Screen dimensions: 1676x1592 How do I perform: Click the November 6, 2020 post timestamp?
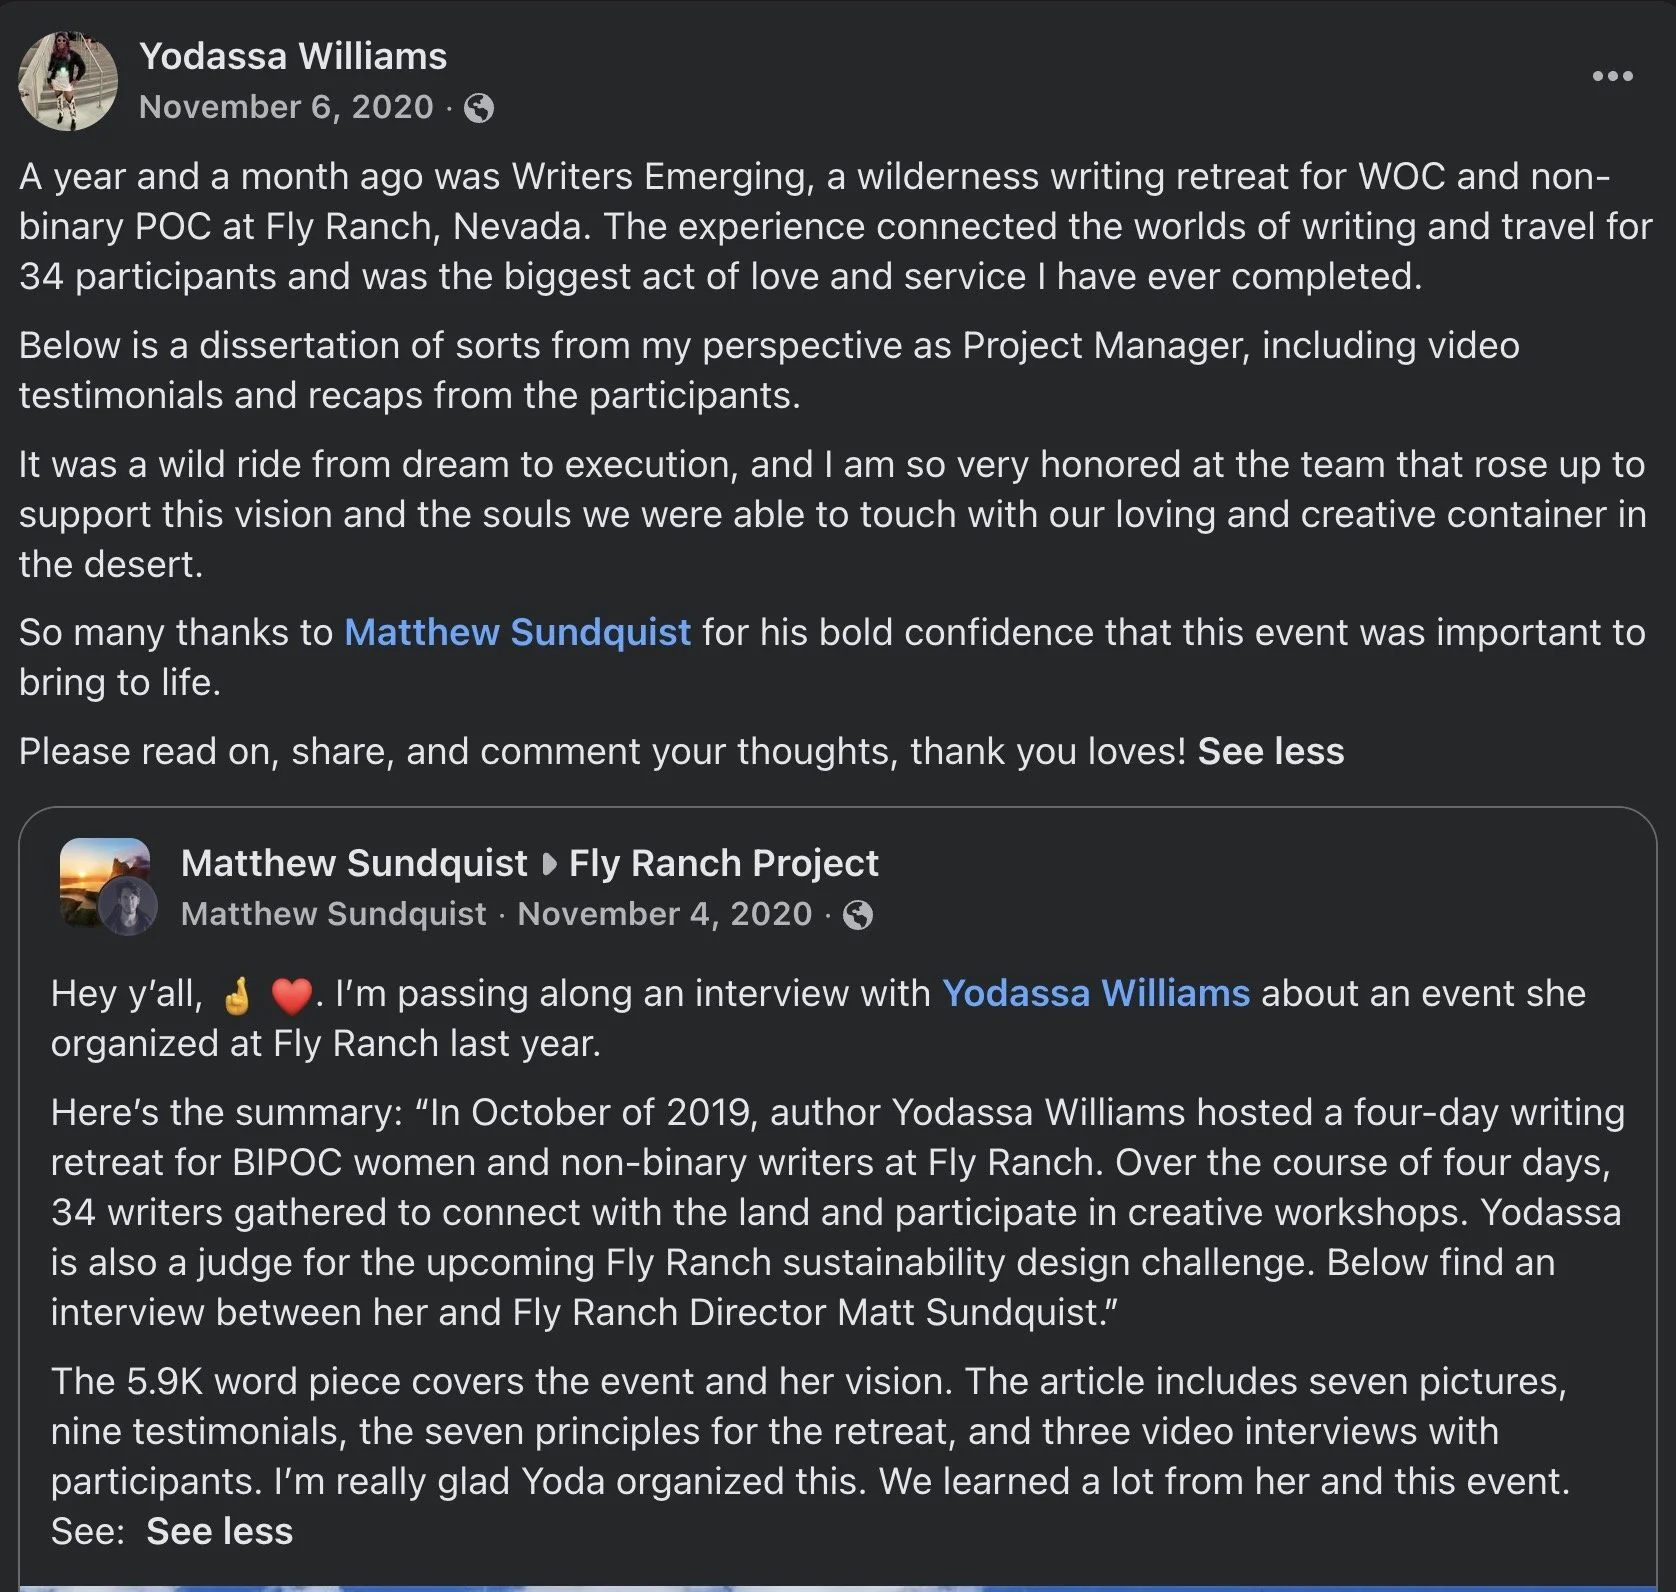tap(286, 107)
